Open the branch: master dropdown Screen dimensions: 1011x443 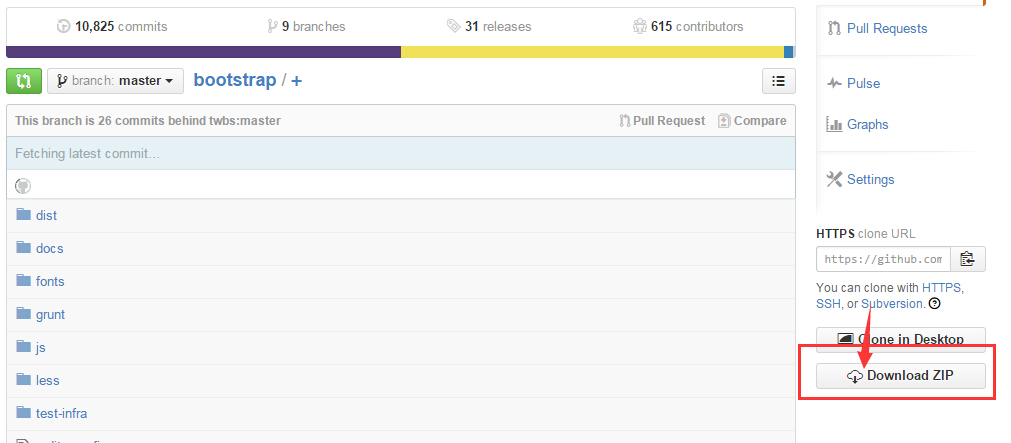115,81
